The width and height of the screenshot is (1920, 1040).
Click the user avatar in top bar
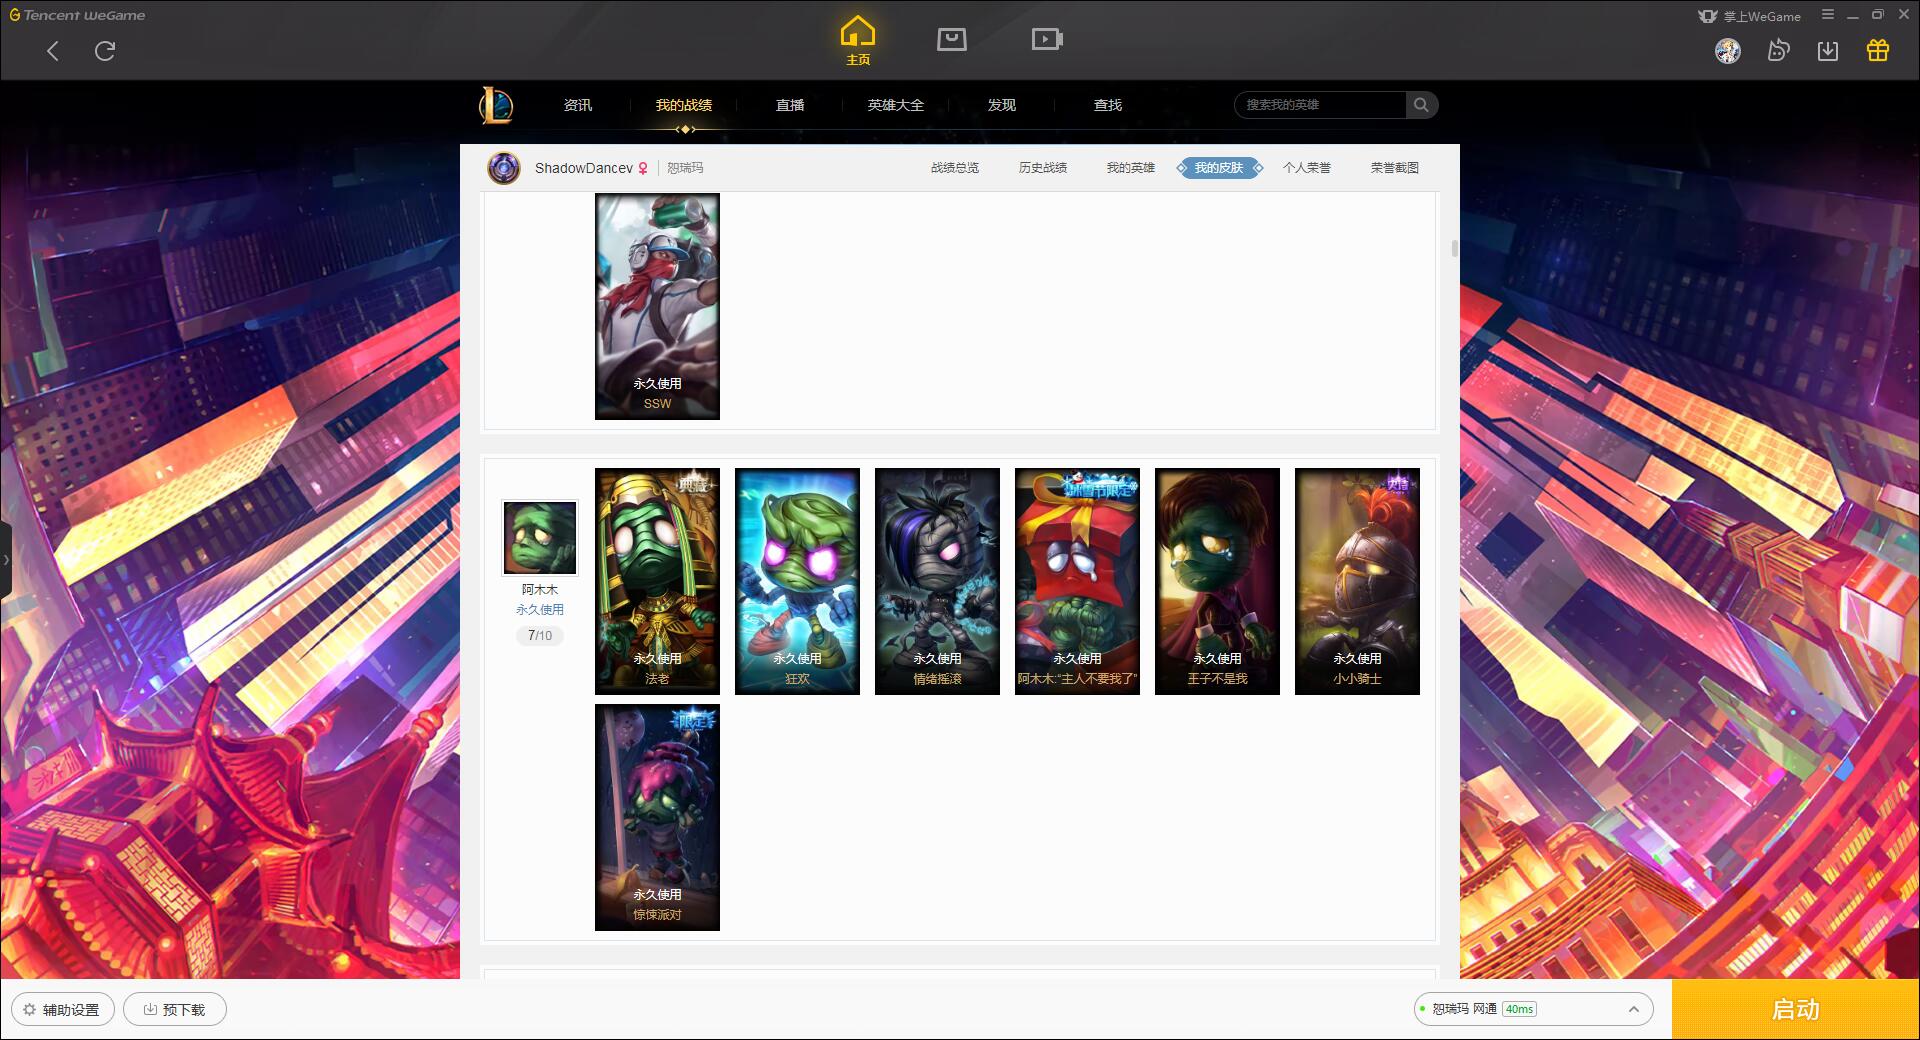pyautogui.click(x=1728, y=50)
